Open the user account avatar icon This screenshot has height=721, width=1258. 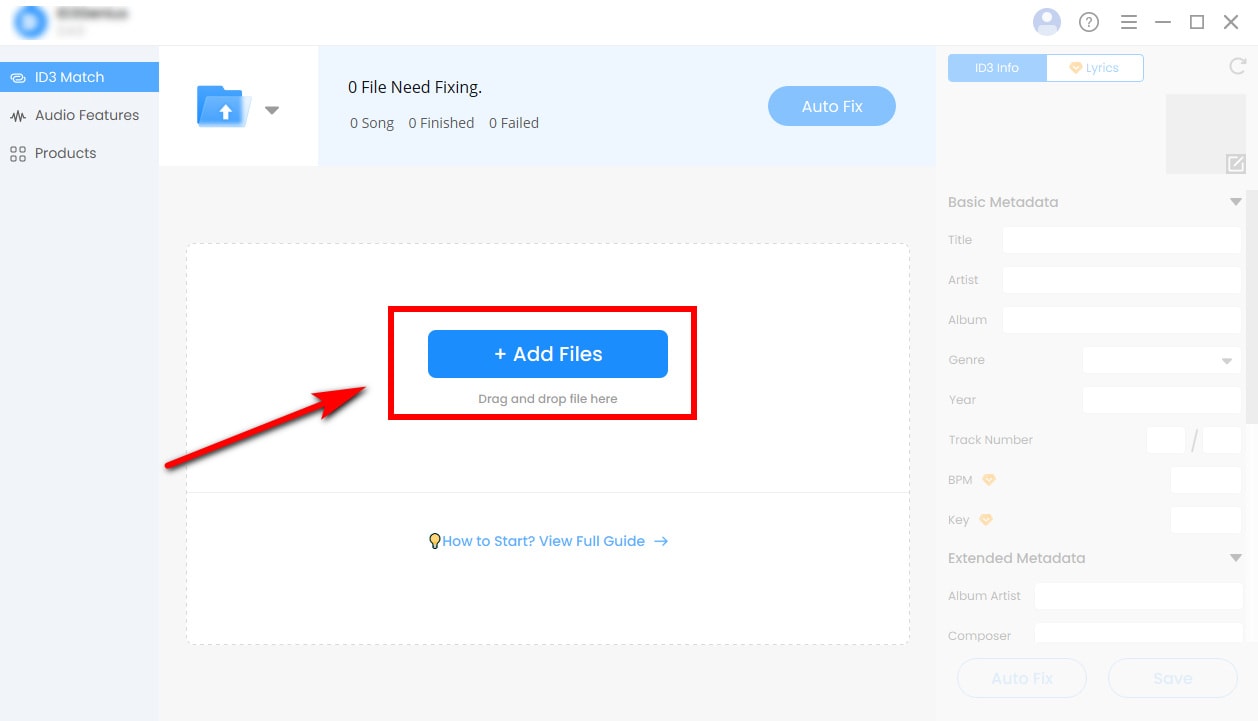coord(1047,21)
